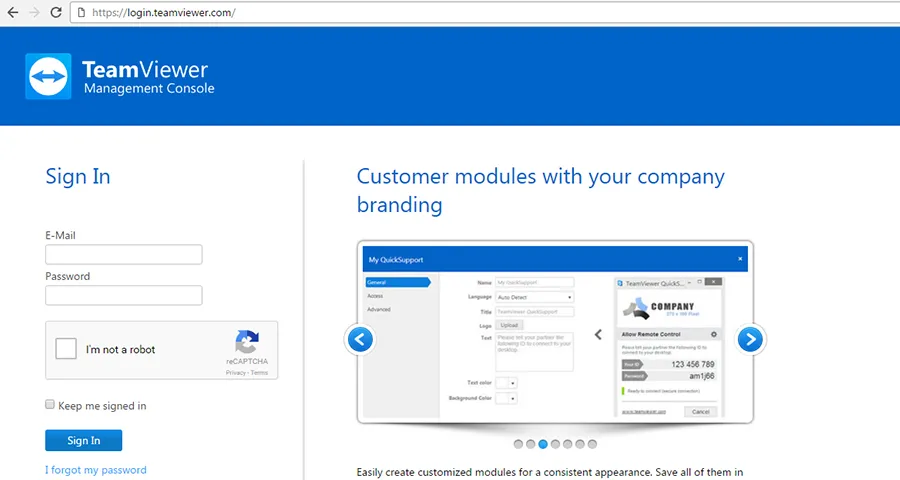Click the page info icon in address bar
Image resolution: width=900 pixels, height=480 pixels.
(x=82, y=12)
